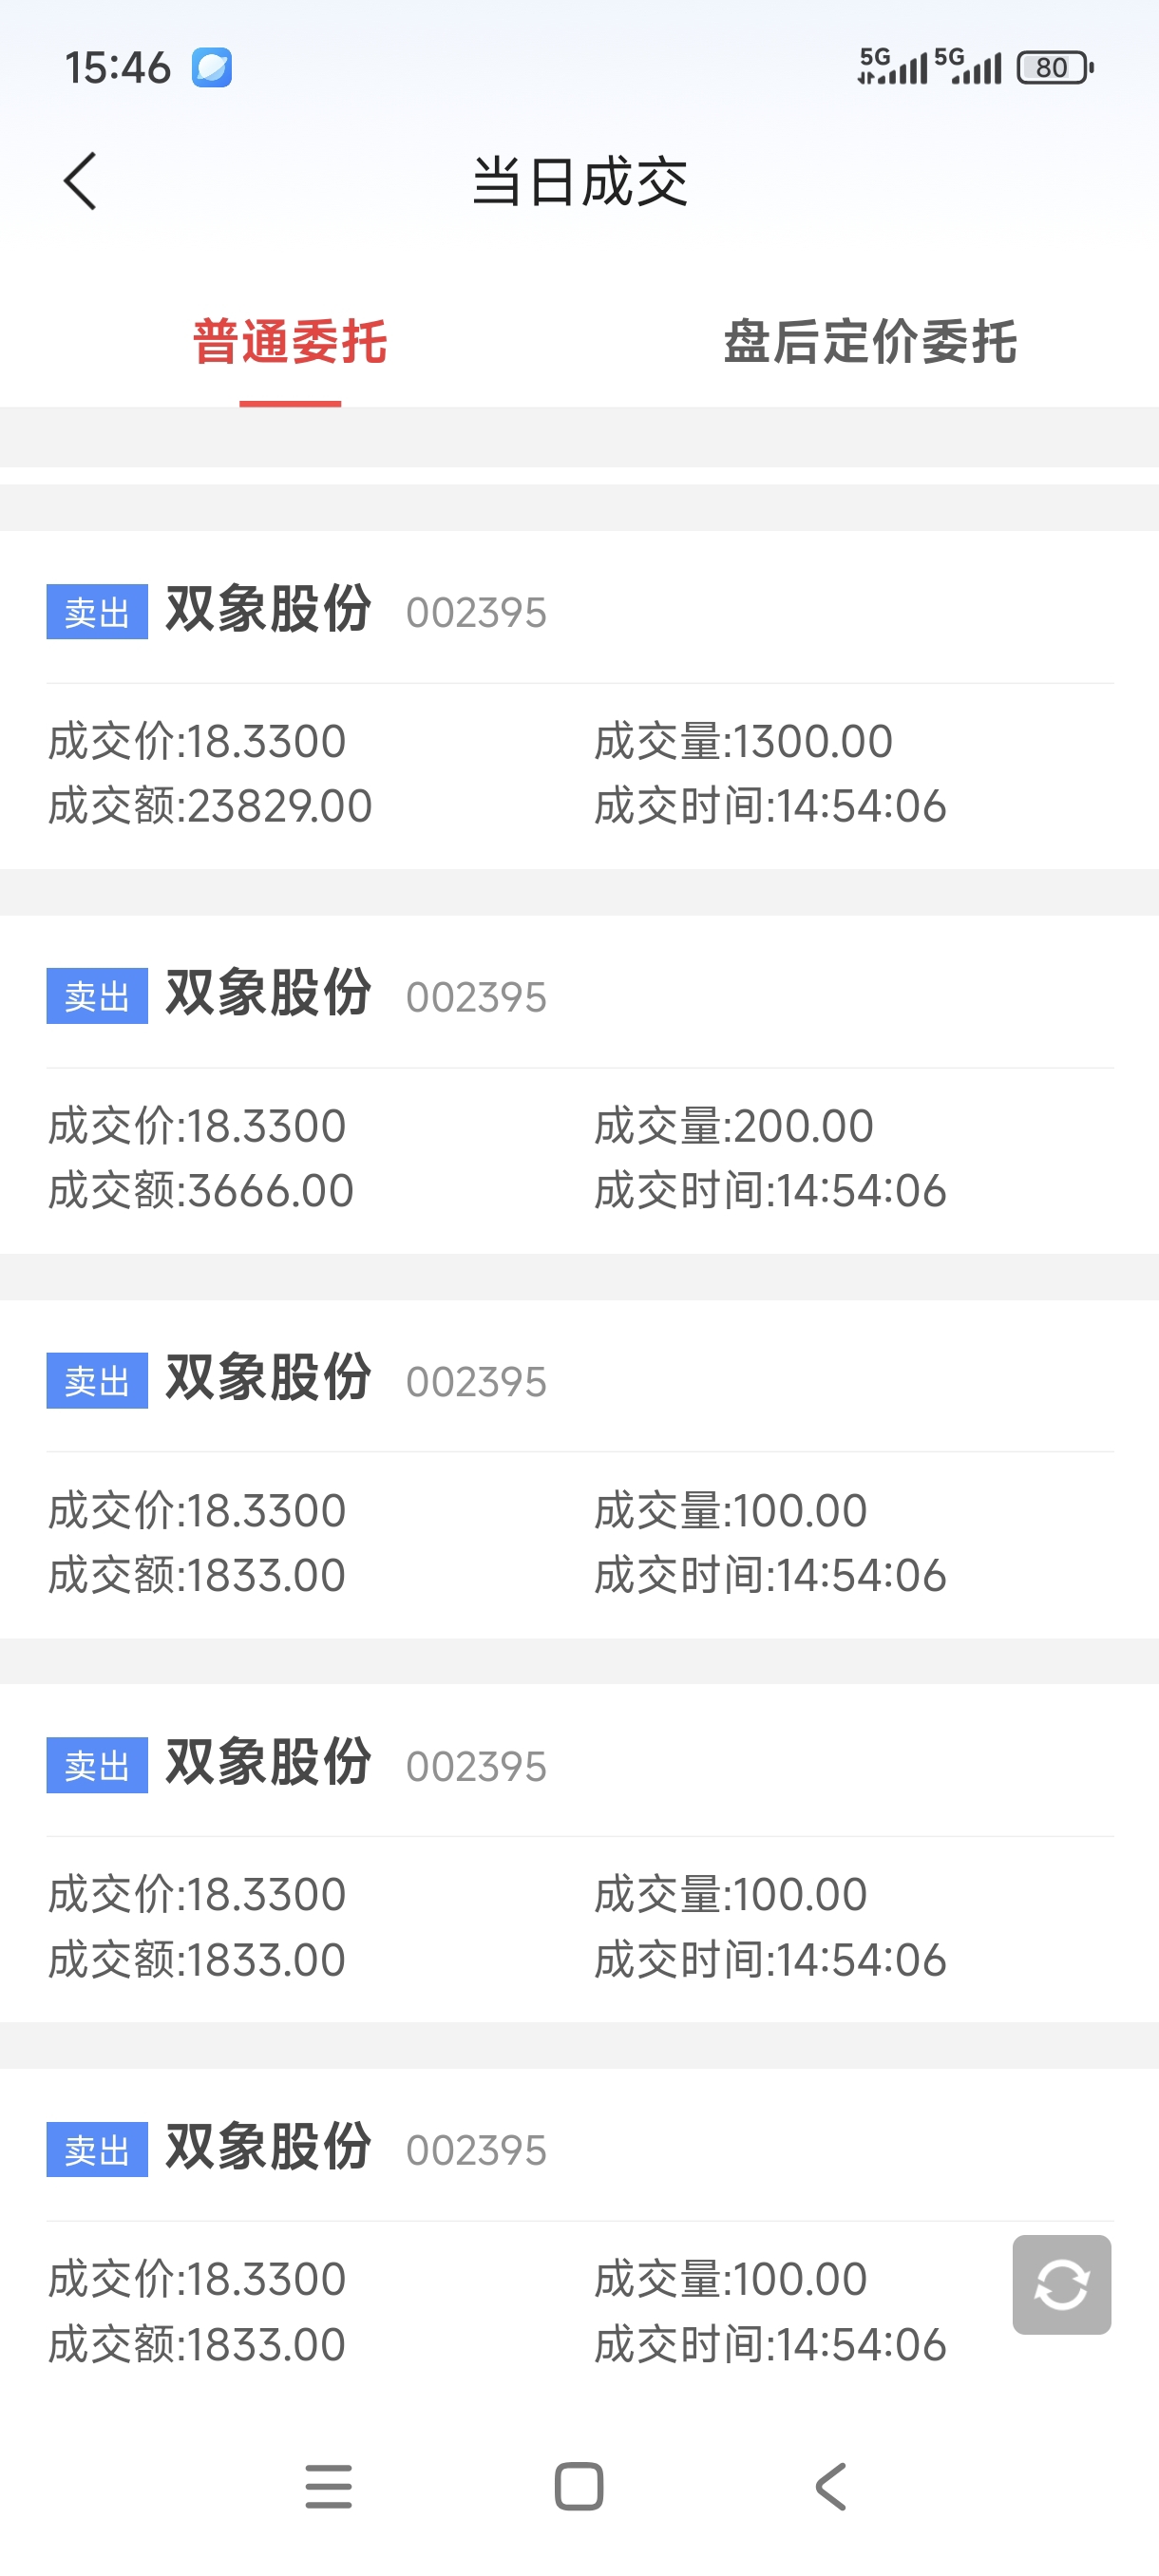Tap the 当日成交 page title
Image resolution: width=1159 pixels, height=2576 pixels.
click(580, 182)
